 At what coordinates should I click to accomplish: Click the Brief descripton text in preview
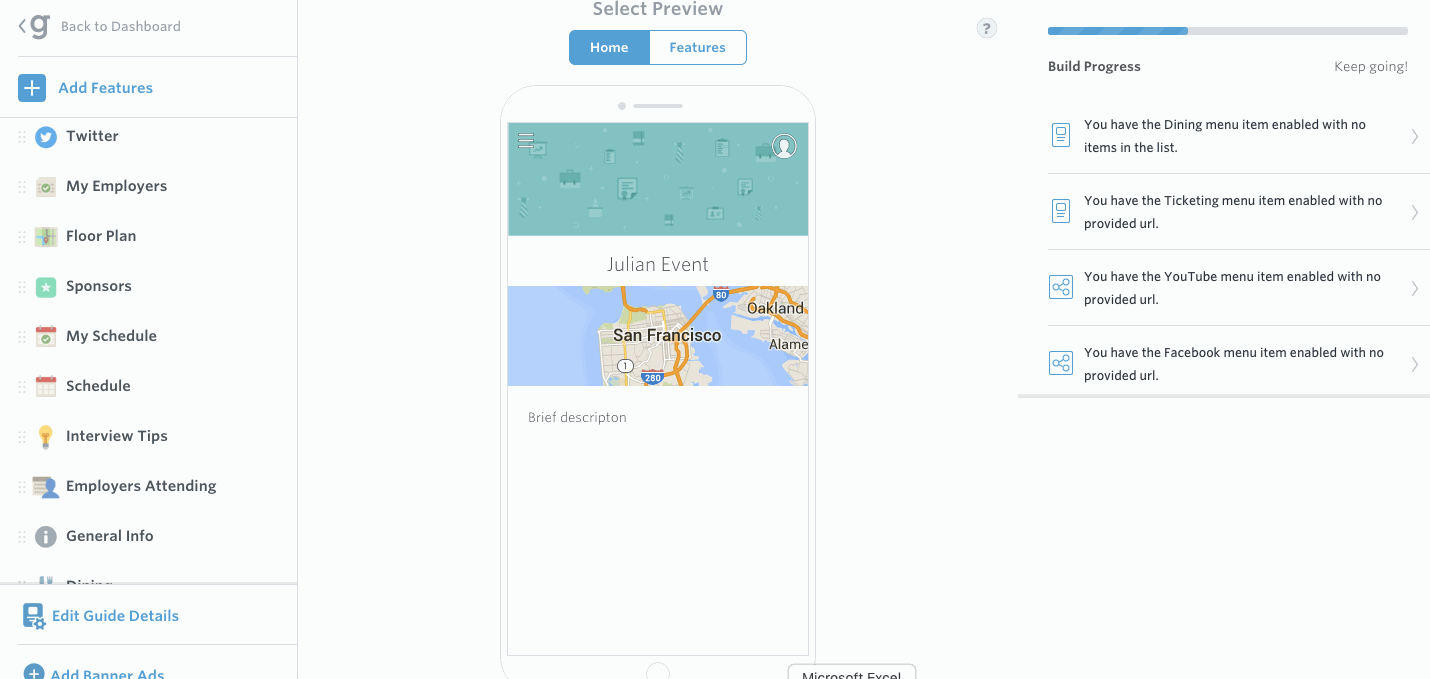(577, 418)
